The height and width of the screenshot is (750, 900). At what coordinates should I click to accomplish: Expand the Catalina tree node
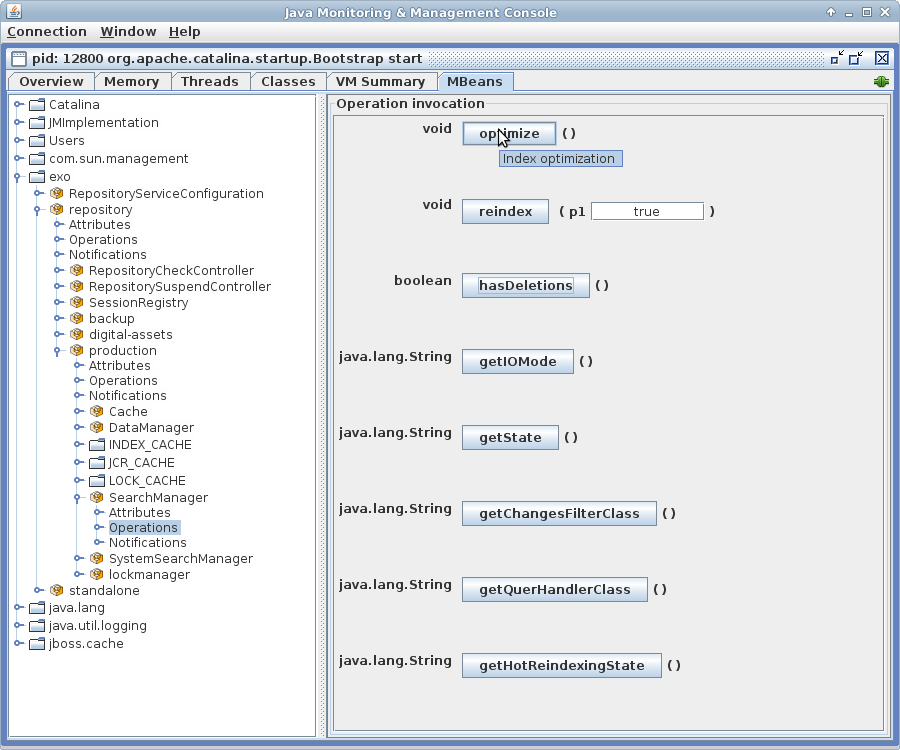coord(18,105)
